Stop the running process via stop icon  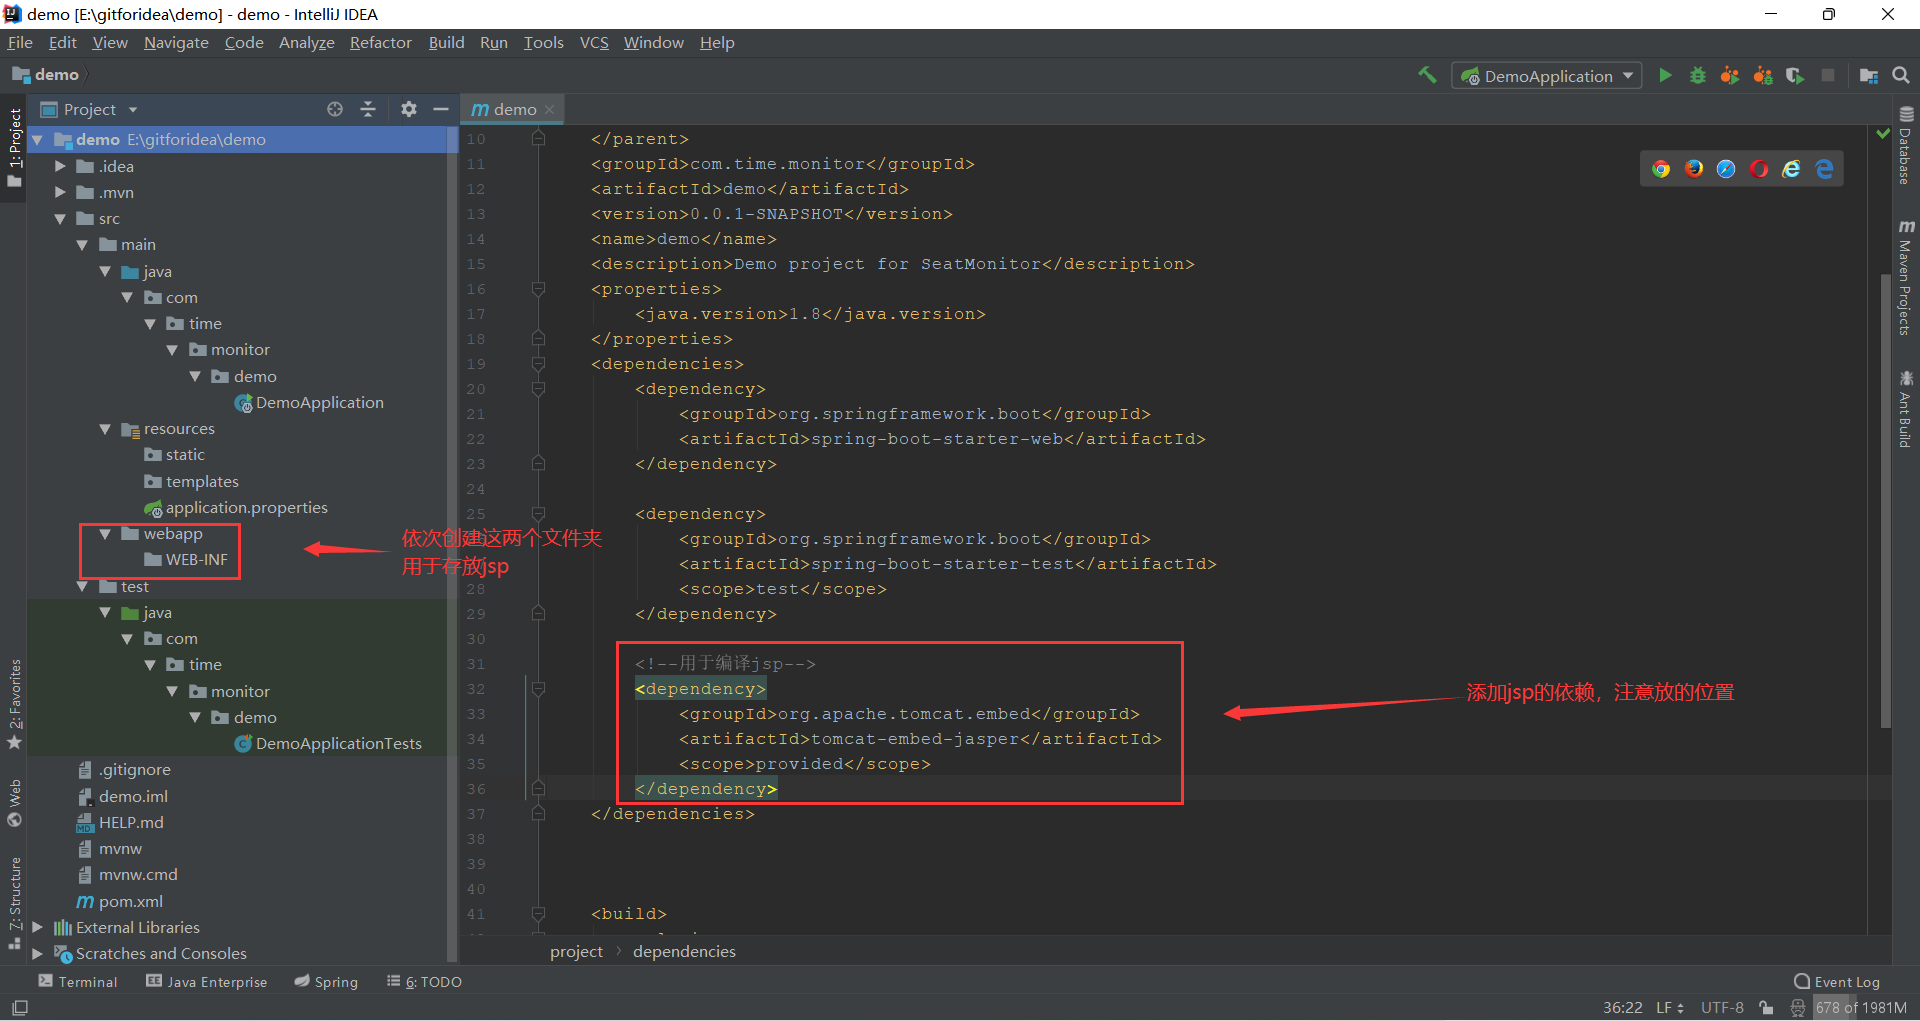(x=1828, y=75)
